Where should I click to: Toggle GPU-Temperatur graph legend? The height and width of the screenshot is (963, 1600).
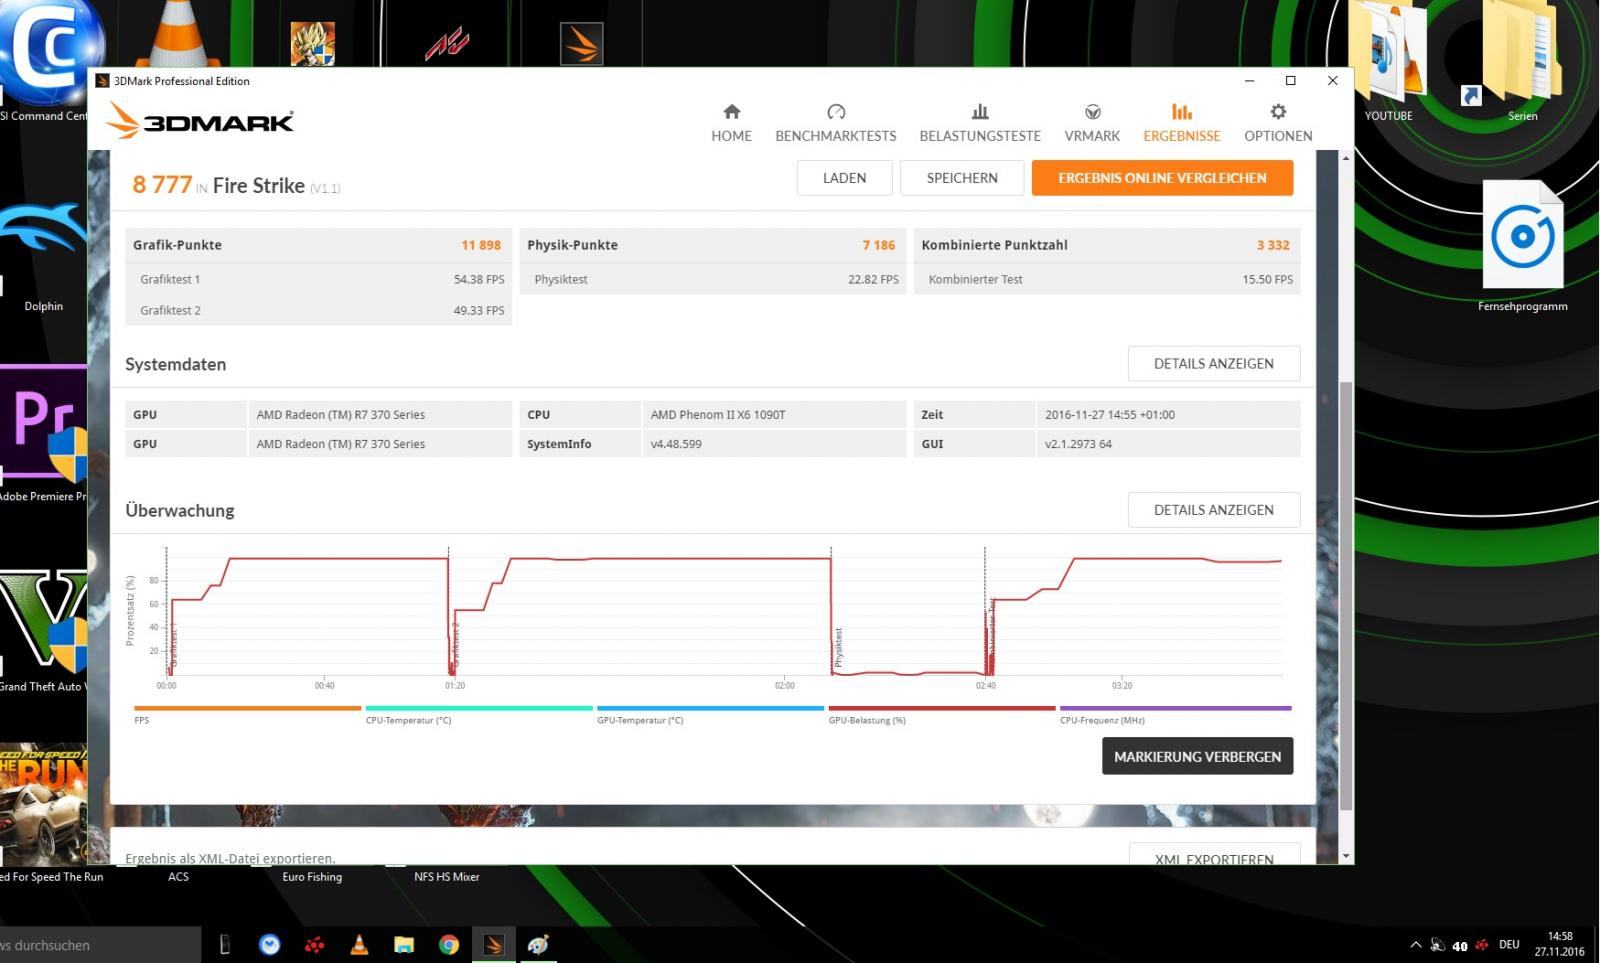click(x=710, y=713)
